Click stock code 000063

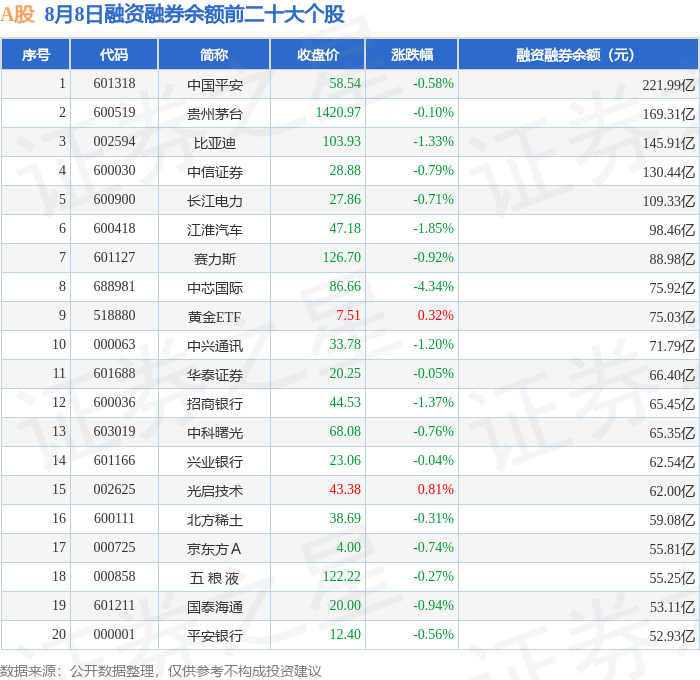[x=114, y=344]
